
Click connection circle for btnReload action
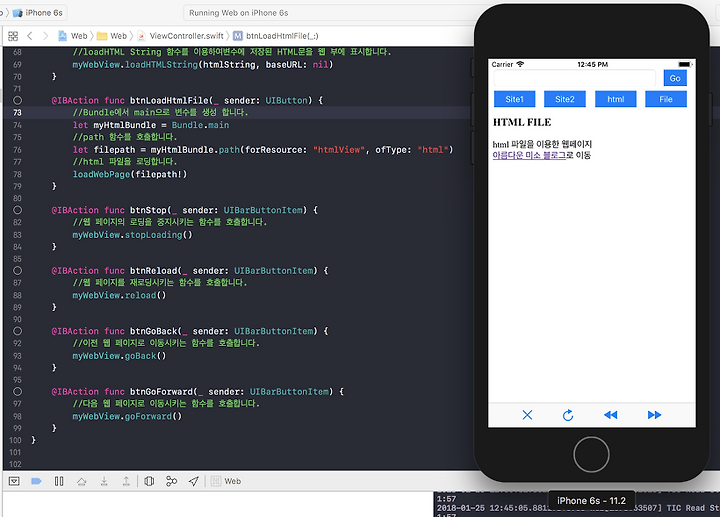point(17,270)
